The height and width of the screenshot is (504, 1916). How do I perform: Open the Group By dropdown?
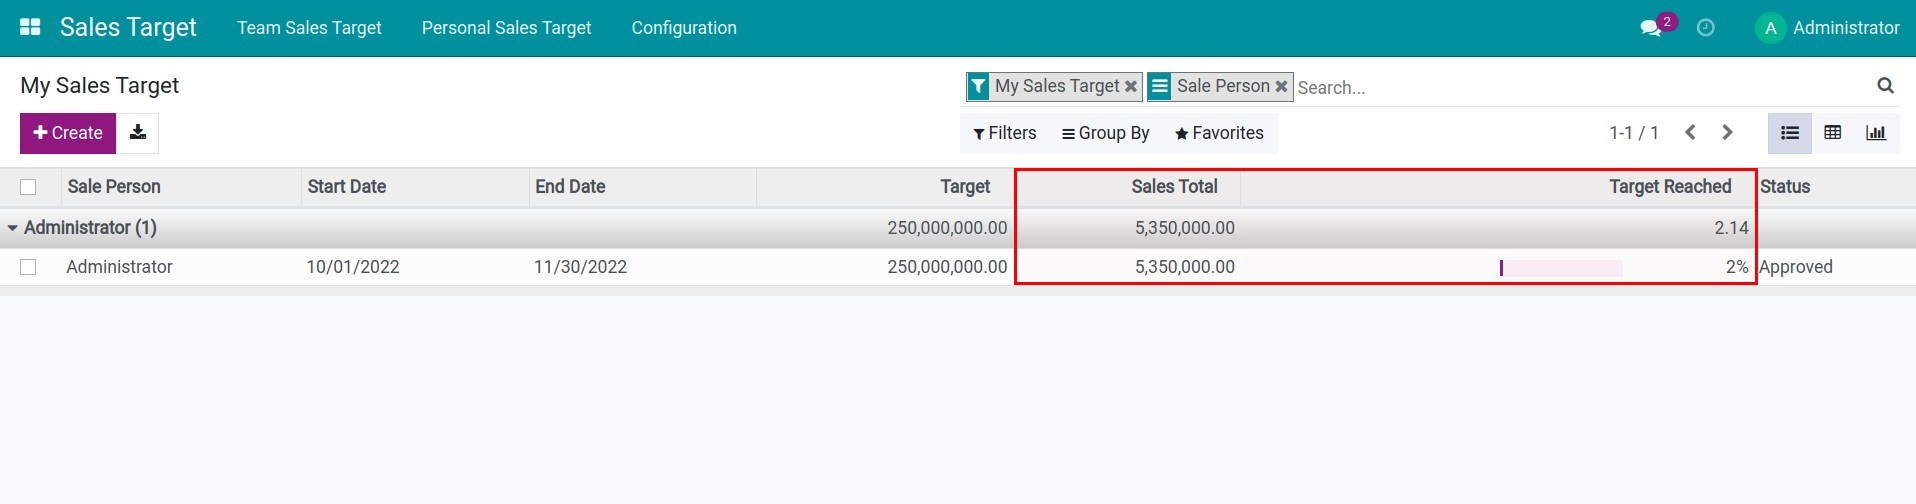pyautogui.click(x=1106, y=133)
